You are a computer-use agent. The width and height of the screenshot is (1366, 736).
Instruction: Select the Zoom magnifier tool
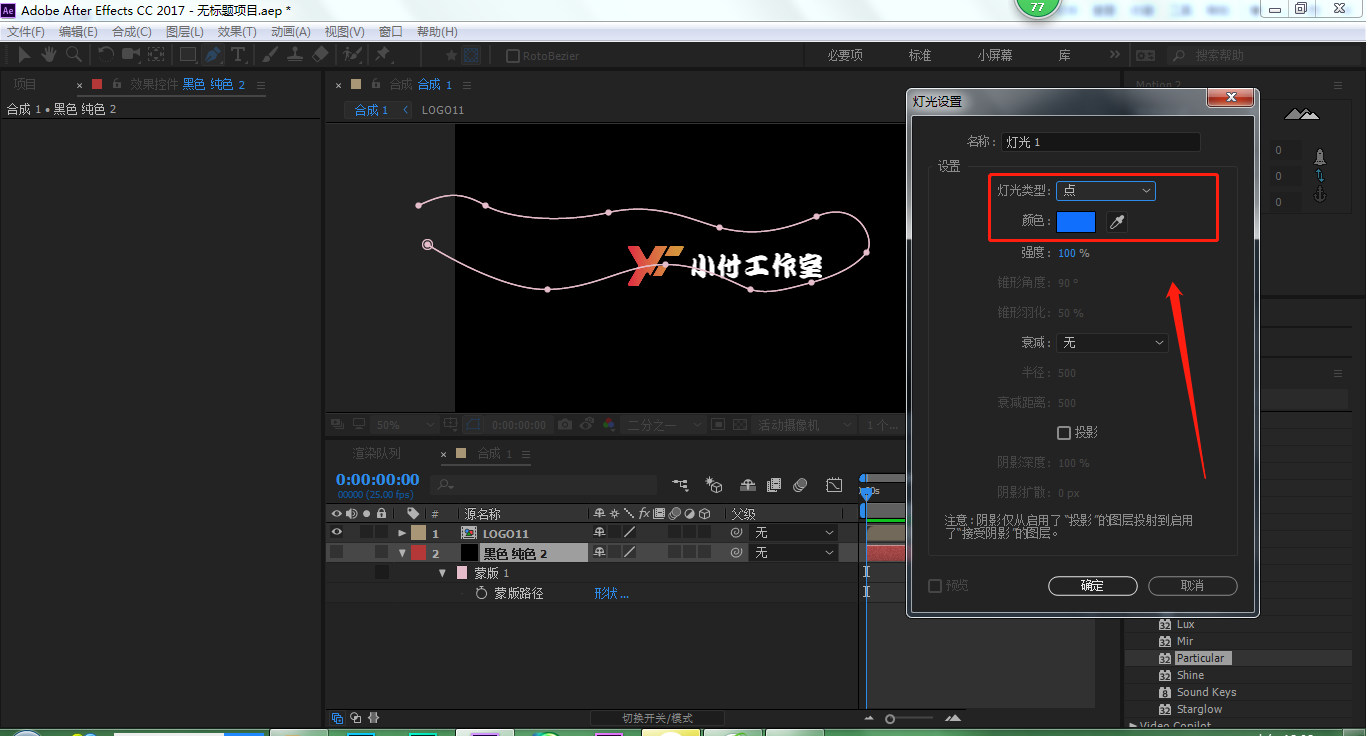73,55
